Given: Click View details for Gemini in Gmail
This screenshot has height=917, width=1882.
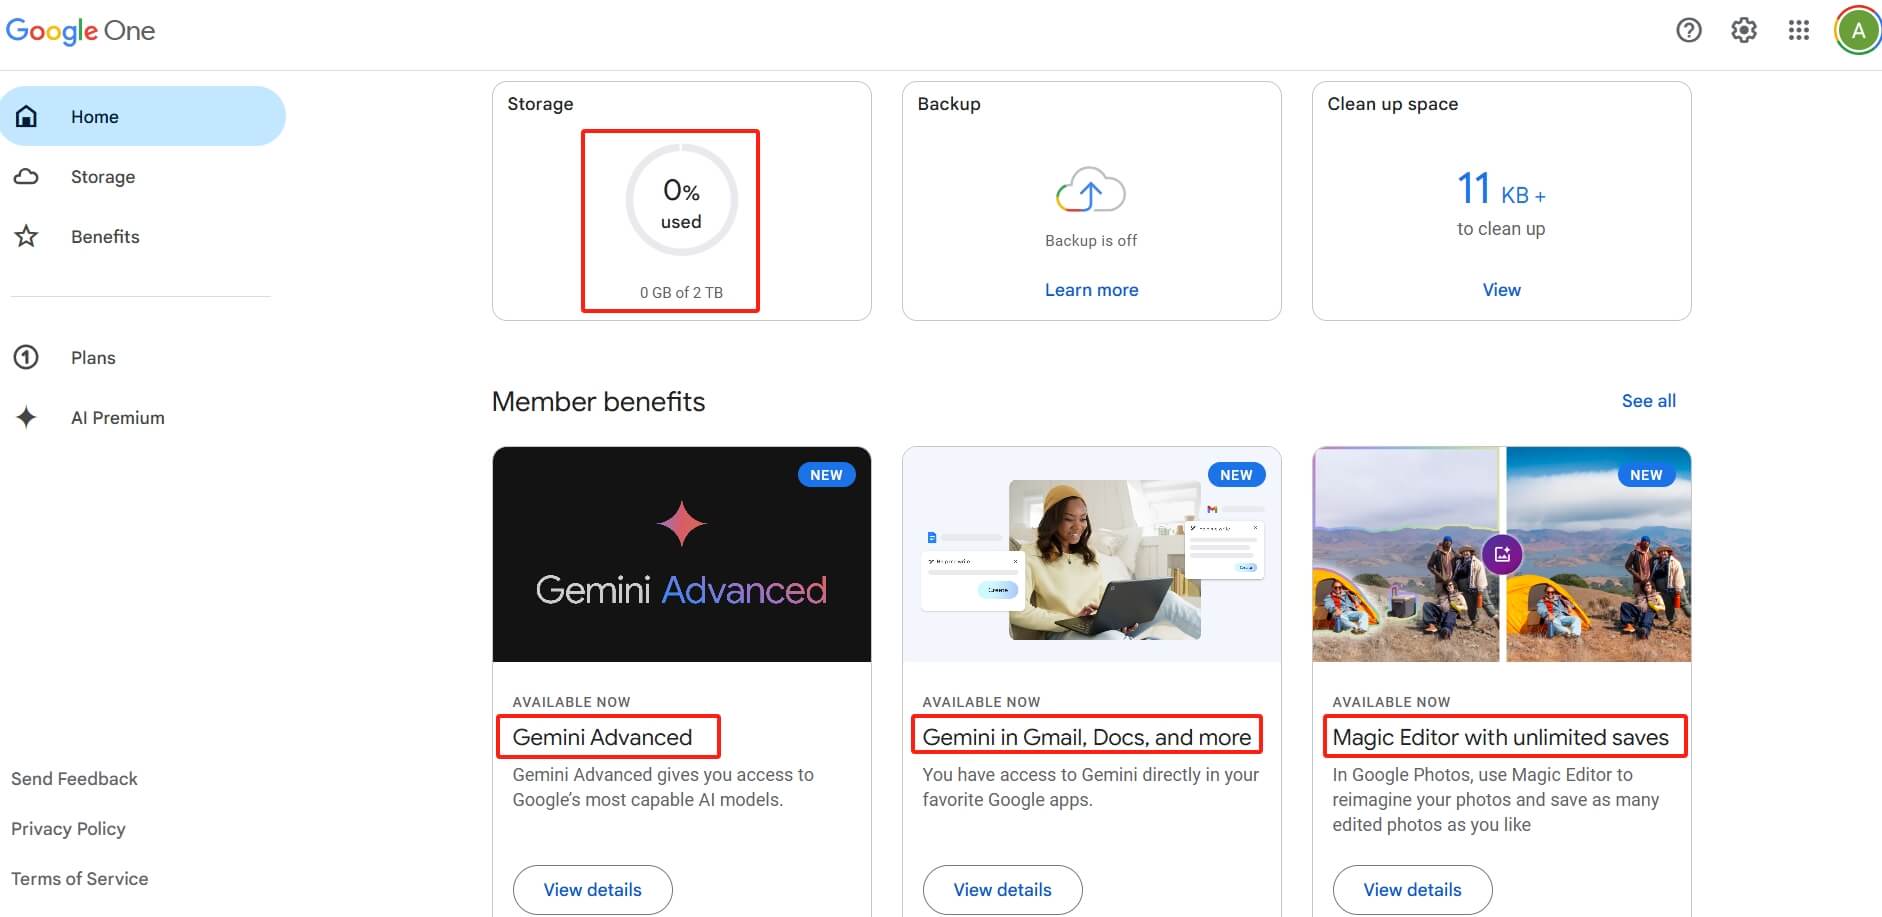Looking at the screenshot, I should 1003,890.
